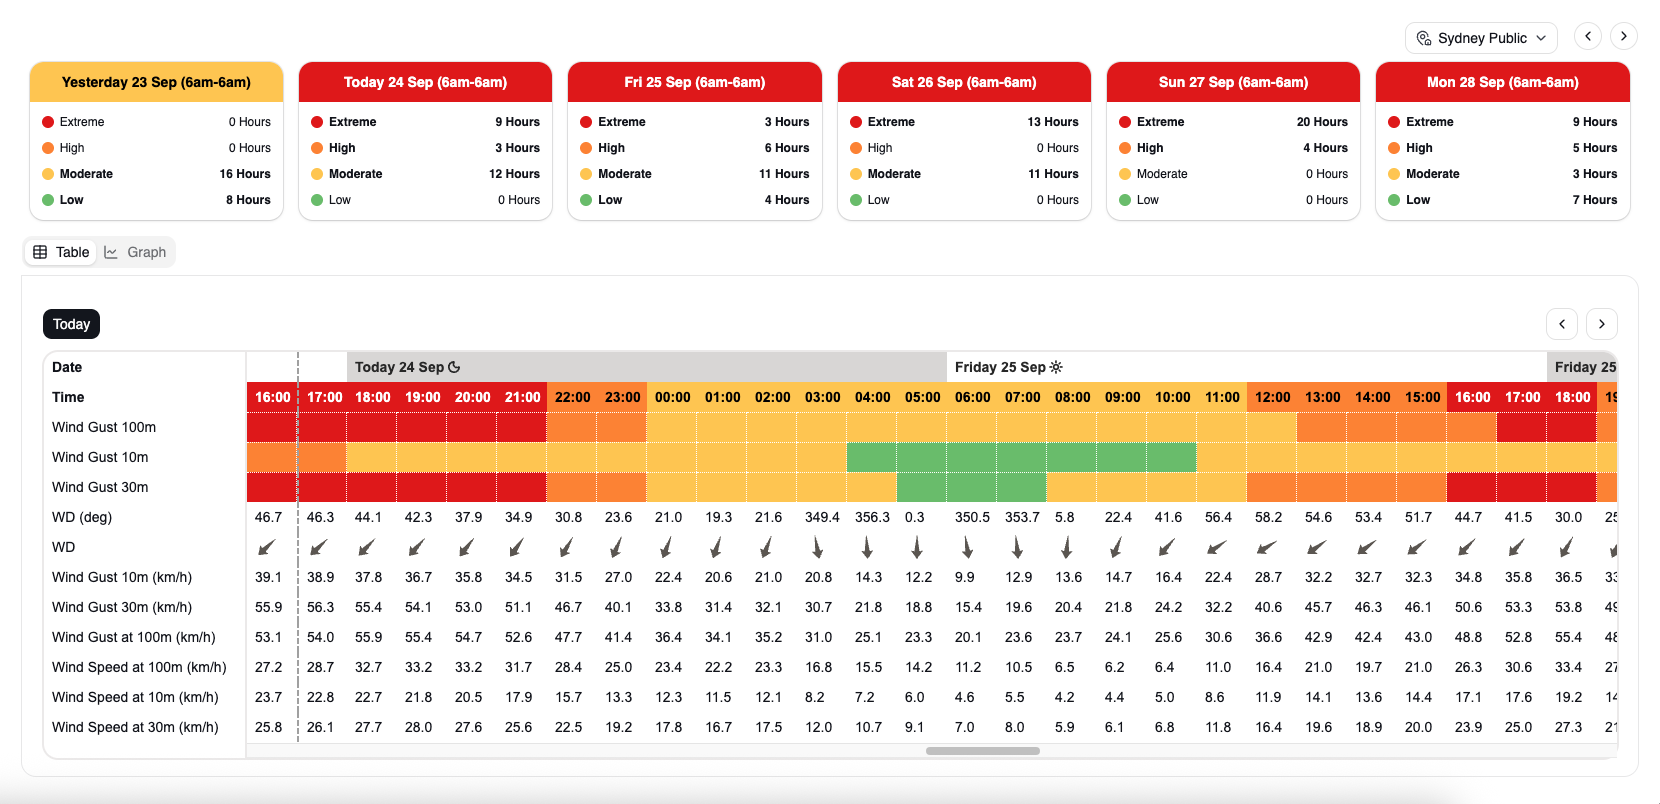Open the Sydney Public location dropdown
Viewport: 1660px width, 804px height.
[x=1481, y=38]
